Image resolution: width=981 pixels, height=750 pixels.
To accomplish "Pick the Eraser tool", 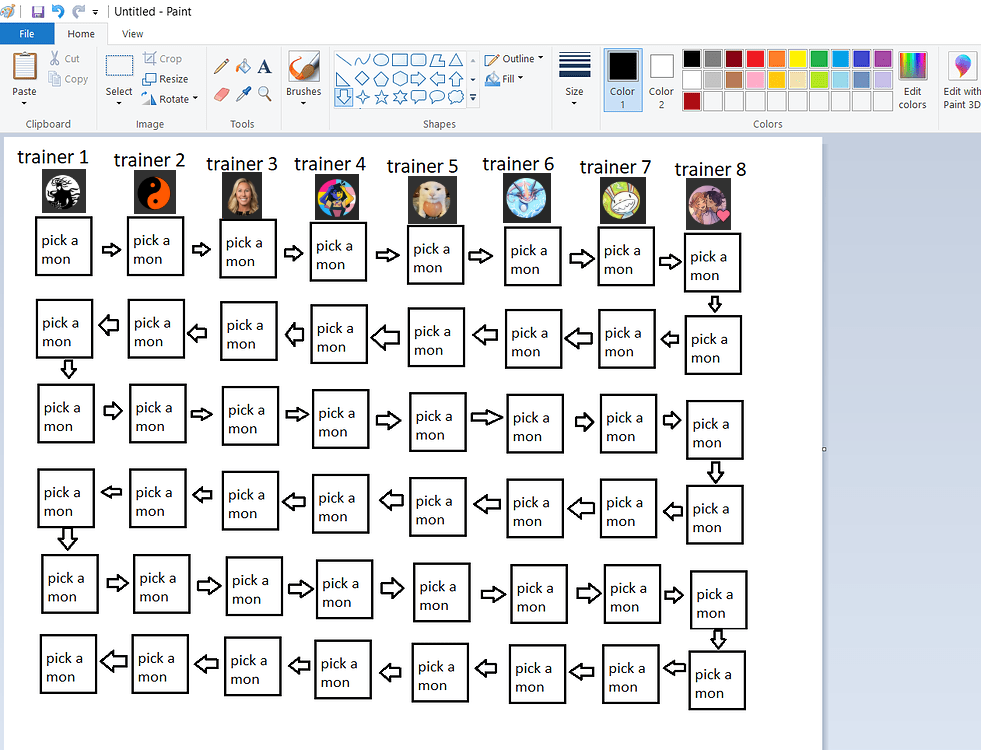I will tap(221, 94).
